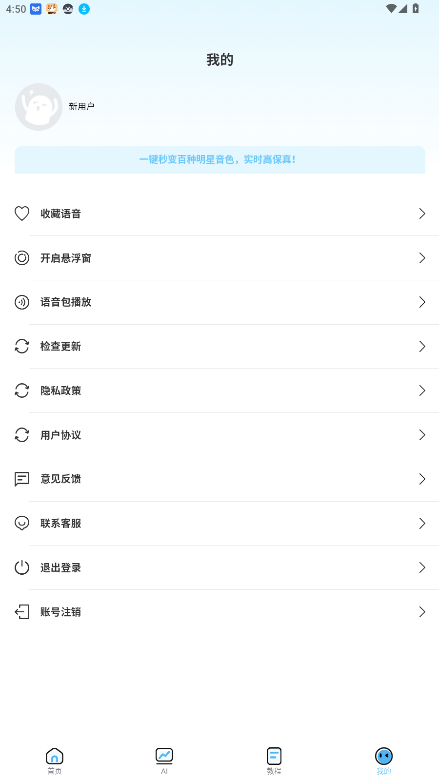Switch to the AI tab
439x780 pixels.
click(164, 761)
